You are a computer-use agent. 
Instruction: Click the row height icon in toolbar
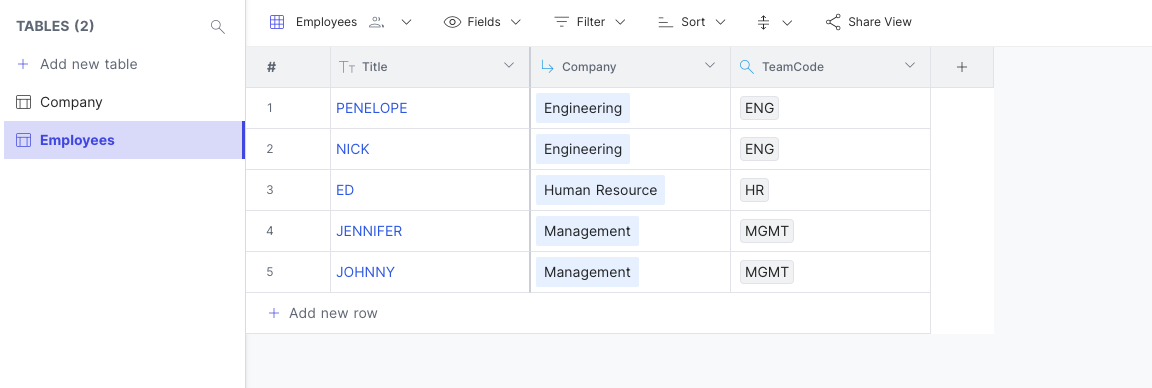(763, 22)
